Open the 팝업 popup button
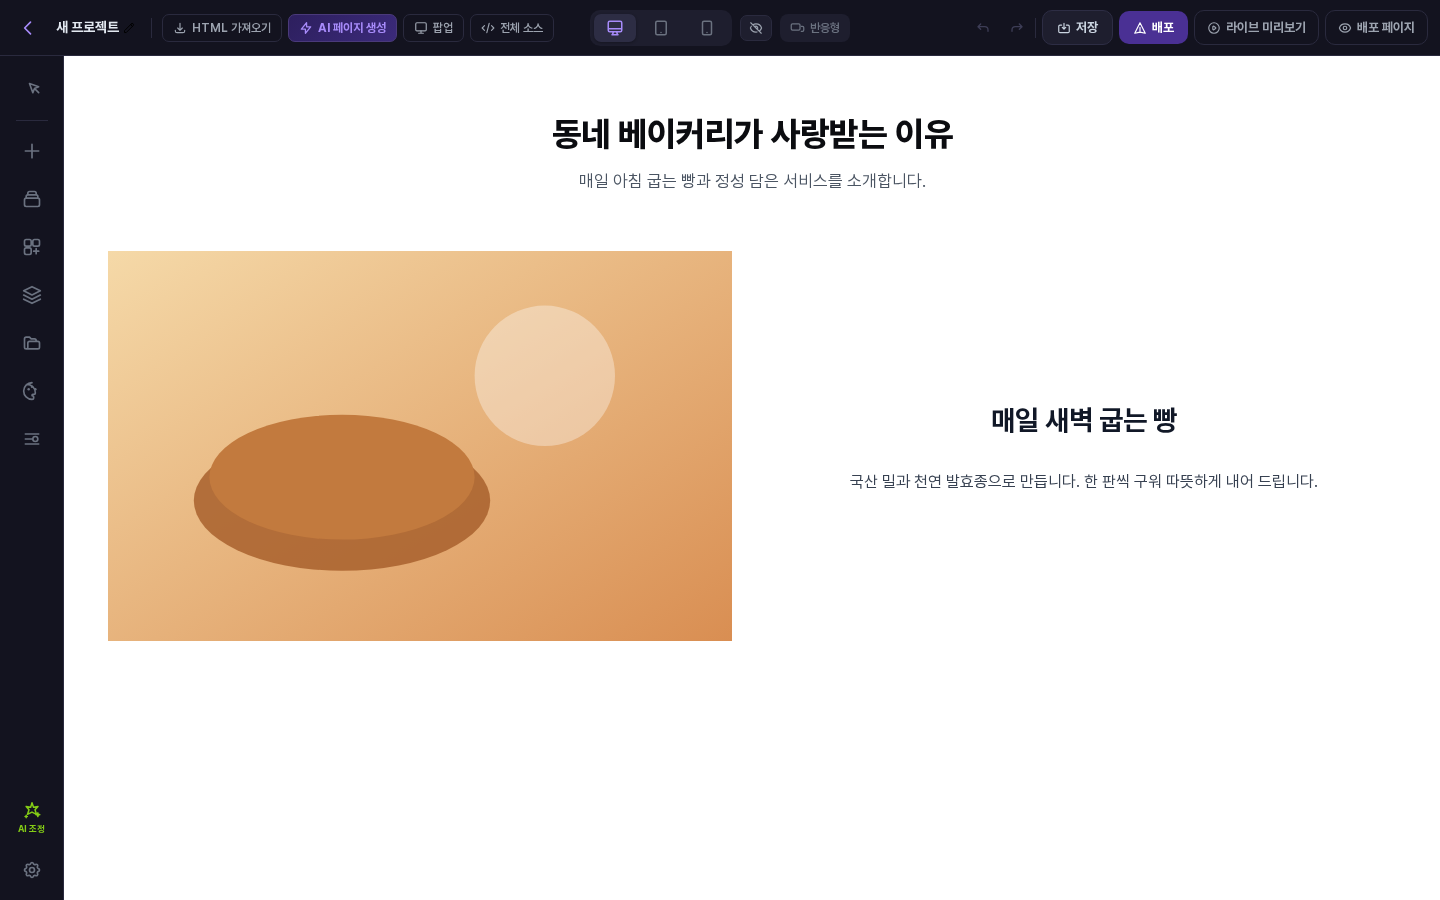 click(x=434, y=28)
